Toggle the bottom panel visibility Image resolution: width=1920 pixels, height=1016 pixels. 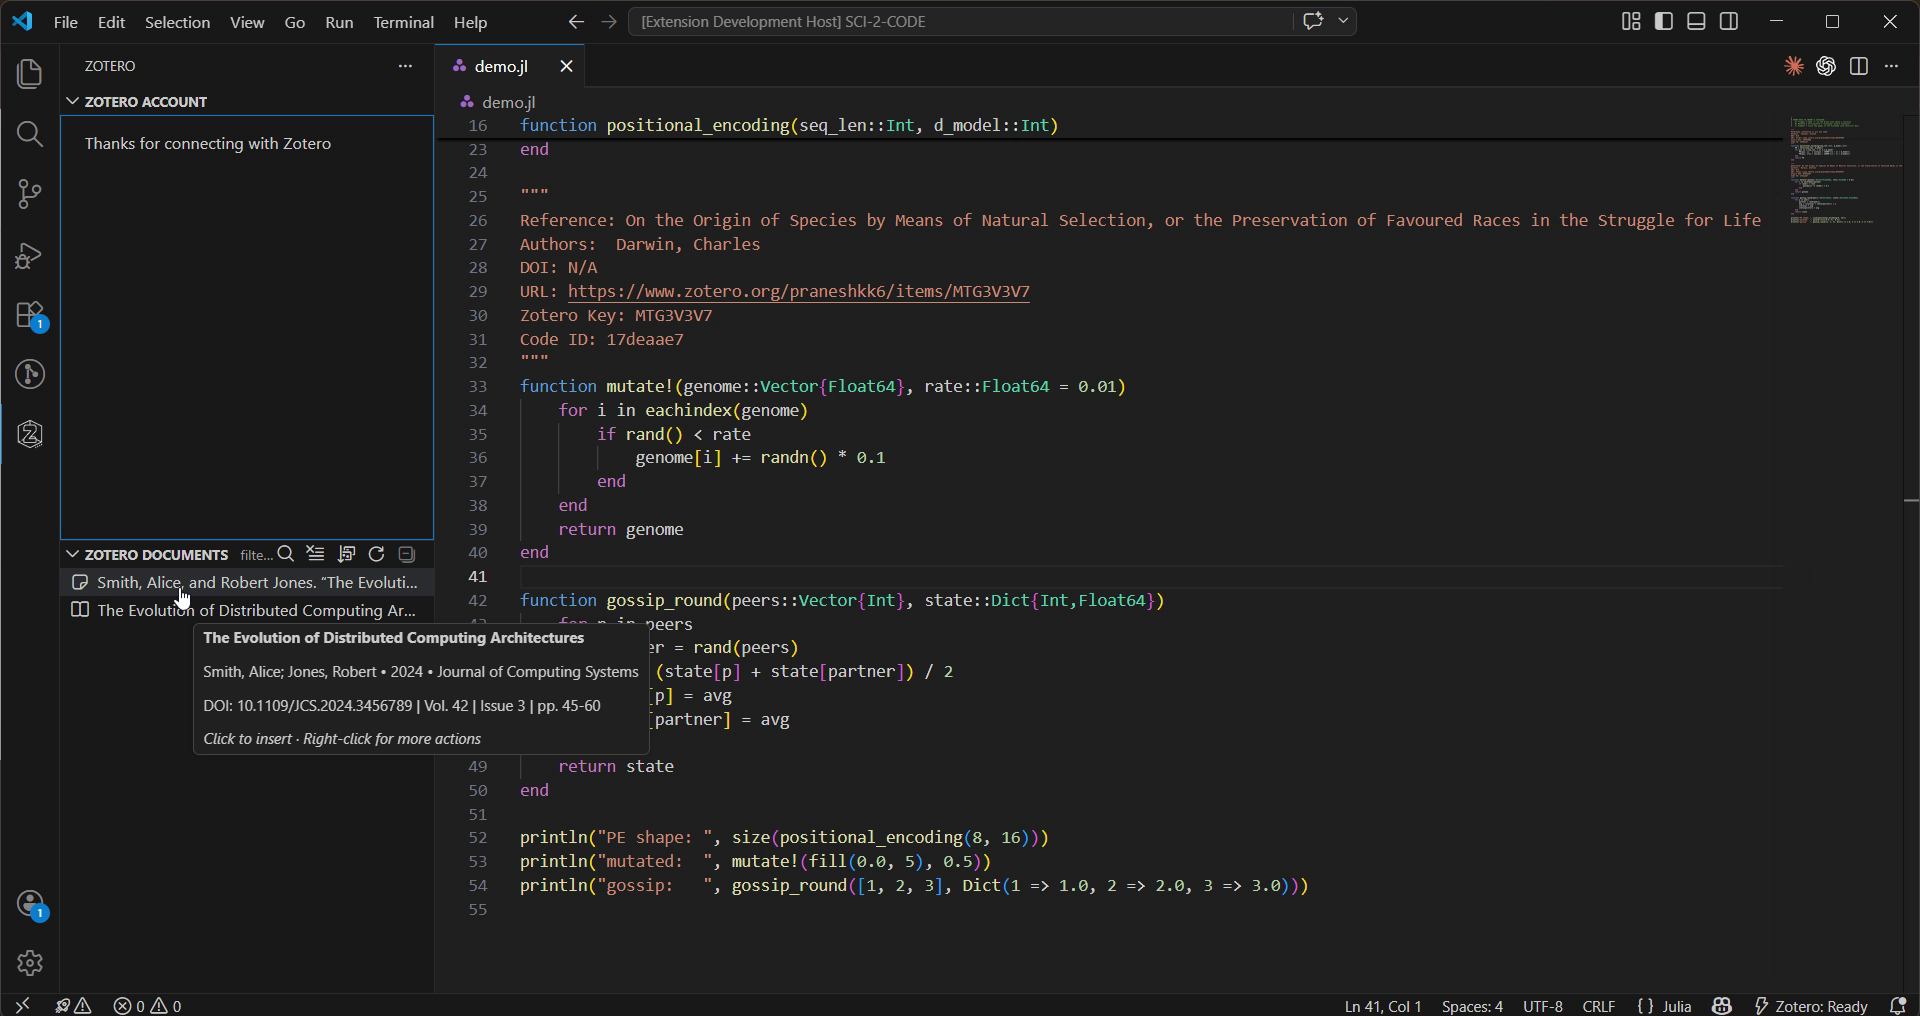[x=1696, y=21]
